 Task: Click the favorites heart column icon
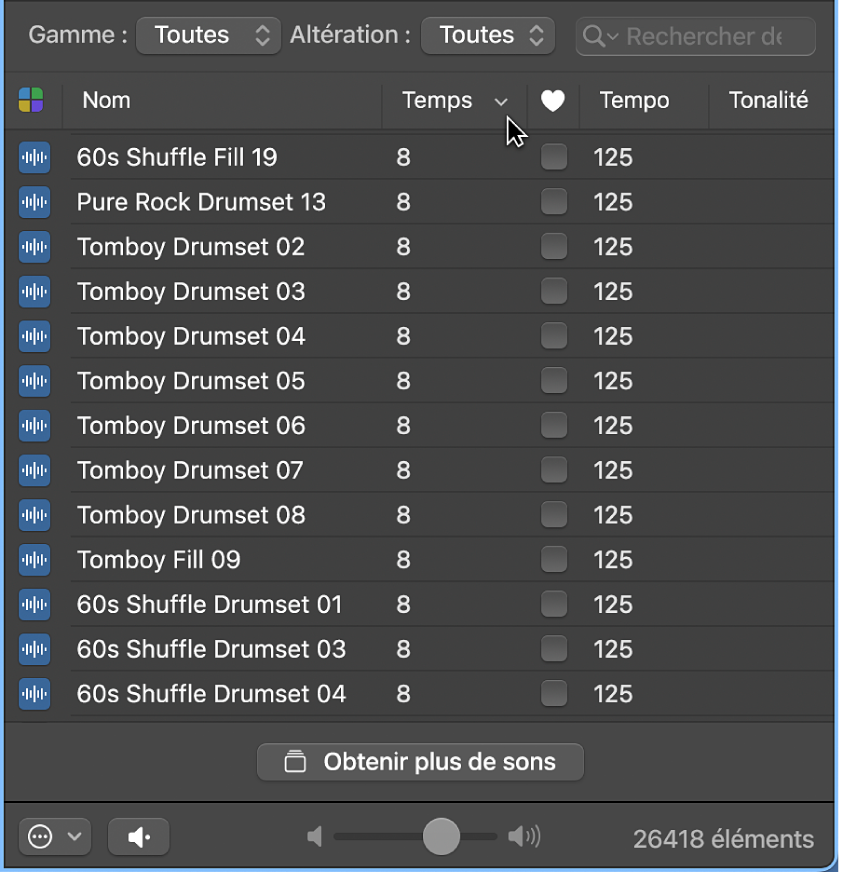pos(553,100)
